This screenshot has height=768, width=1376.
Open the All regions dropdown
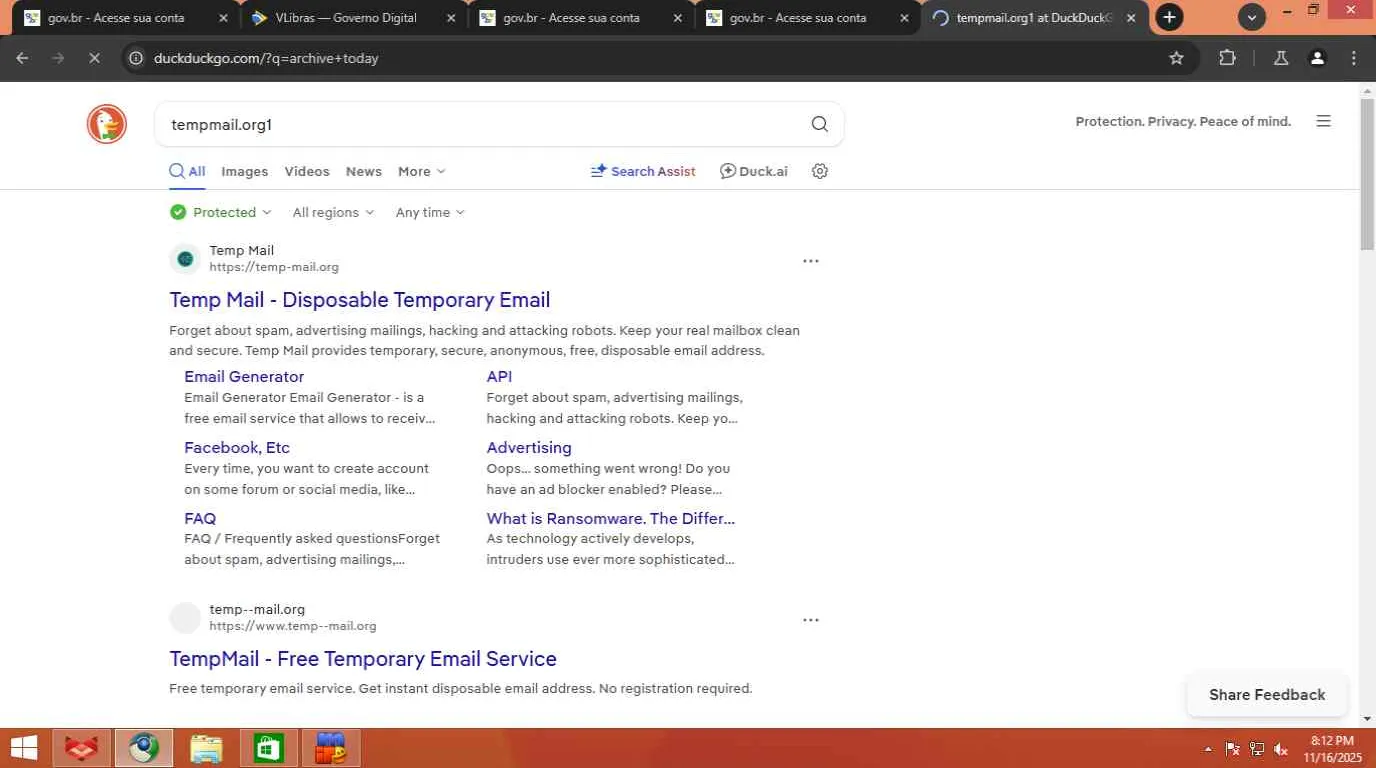(333, 212)
